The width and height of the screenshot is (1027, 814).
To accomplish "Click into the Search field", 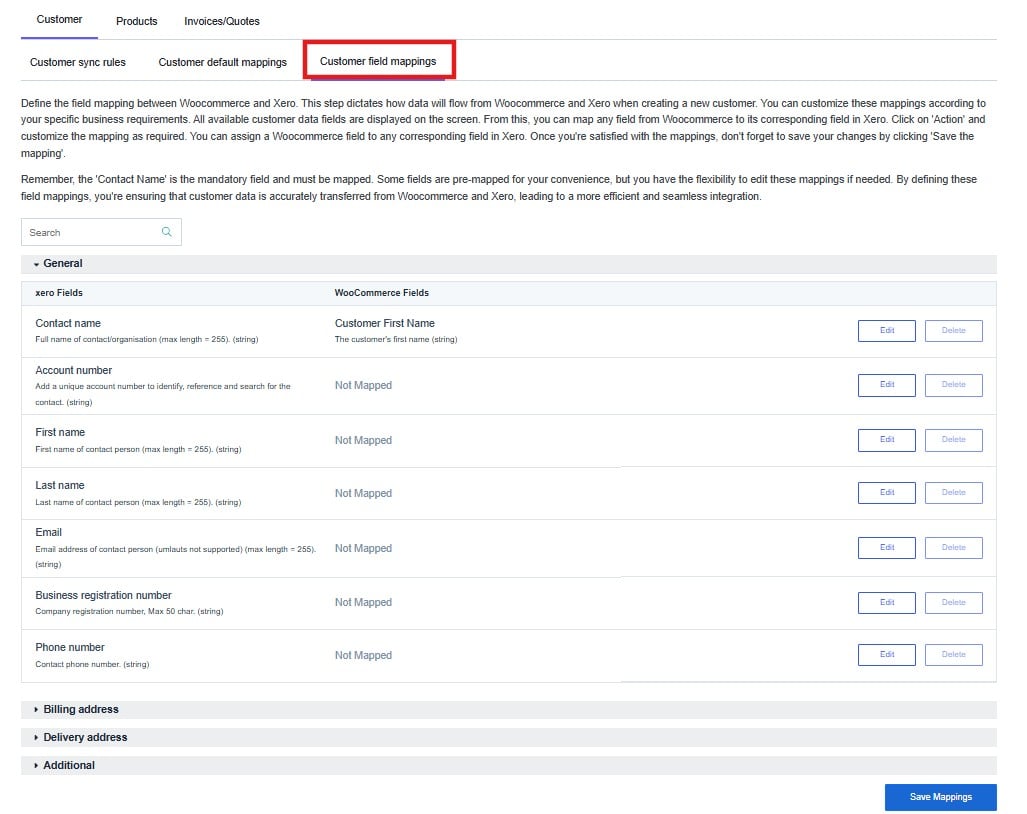I will coord(101,232).
